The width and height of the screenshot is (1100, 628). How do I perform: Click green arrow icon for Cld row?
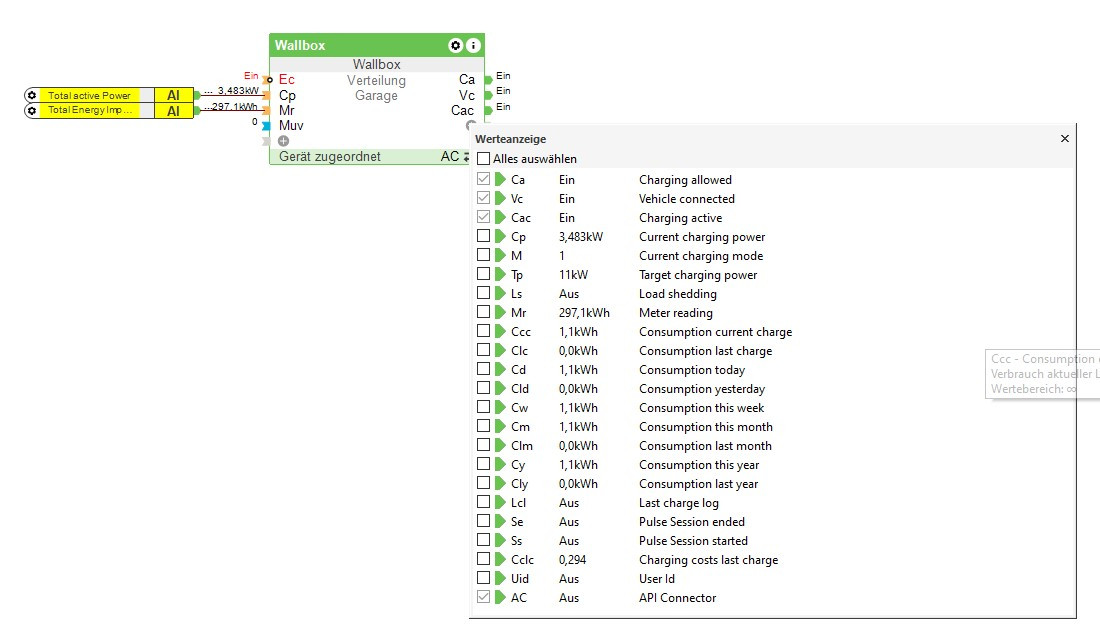click(x=500, y=388)
